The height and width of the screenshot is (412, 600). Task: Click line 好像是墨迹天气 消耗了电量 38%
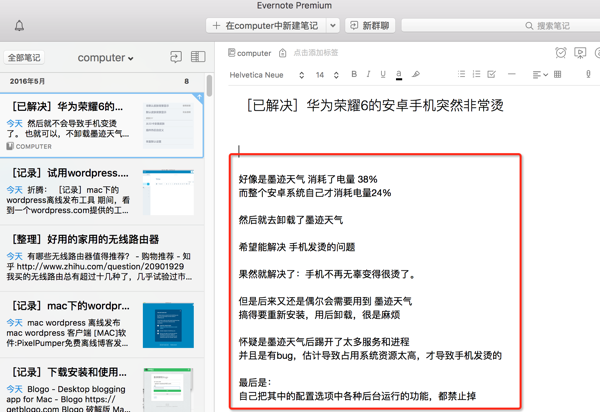click(308, 179)
